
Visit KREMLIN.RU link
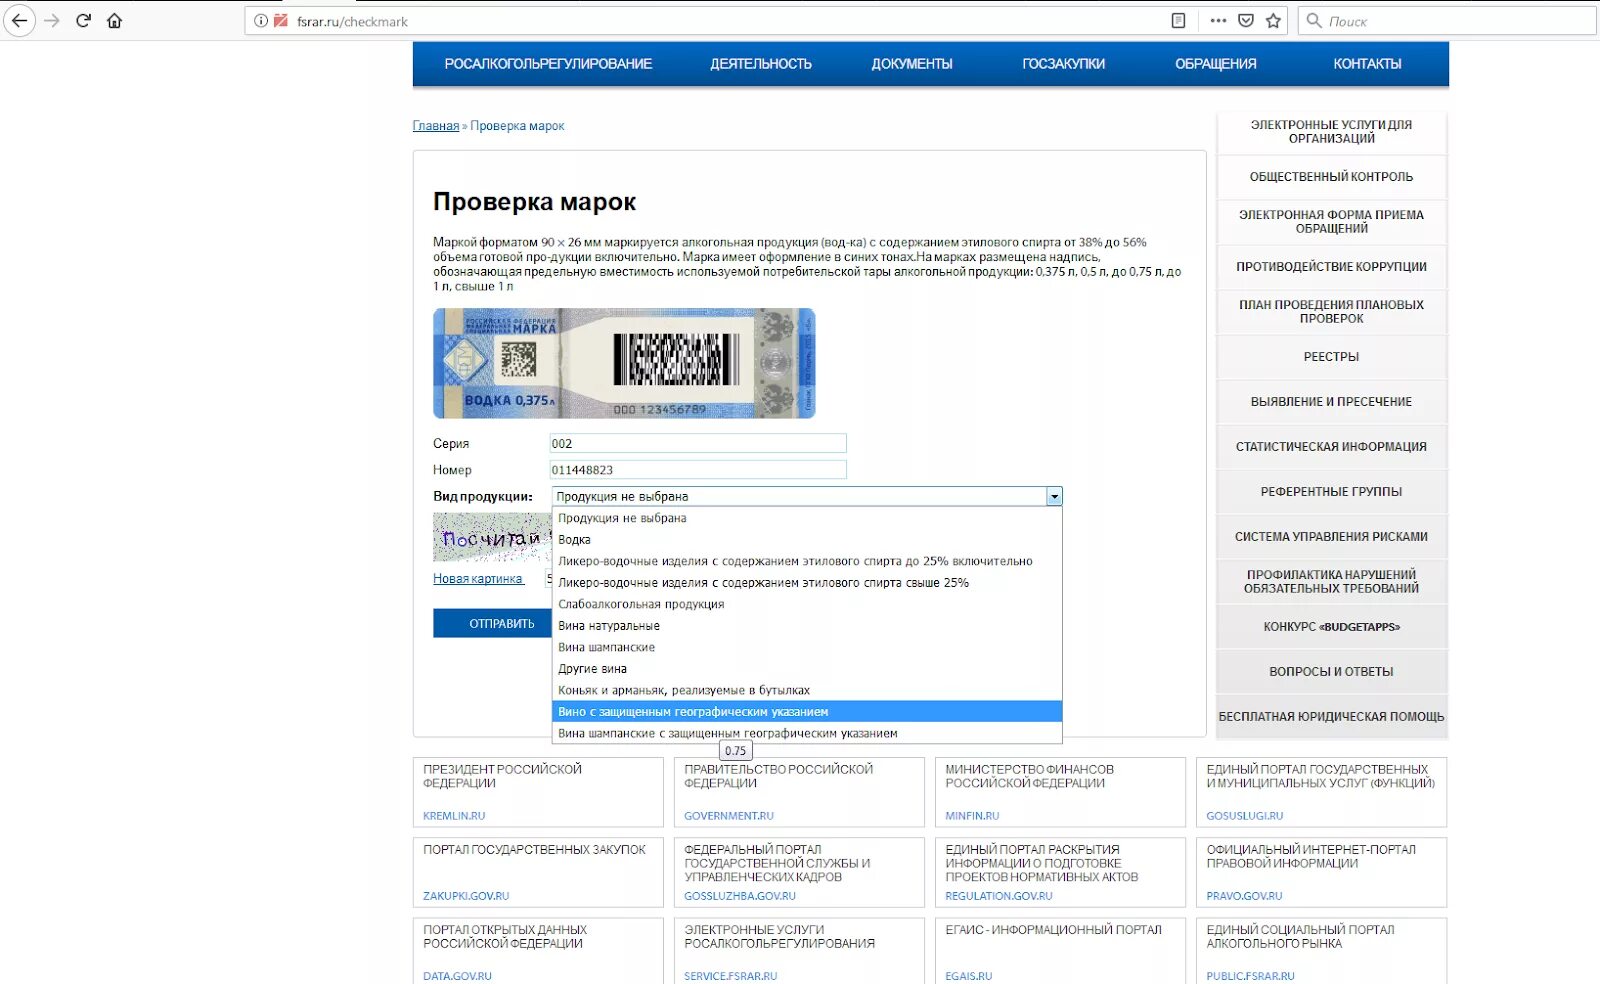tap(454, 816)
